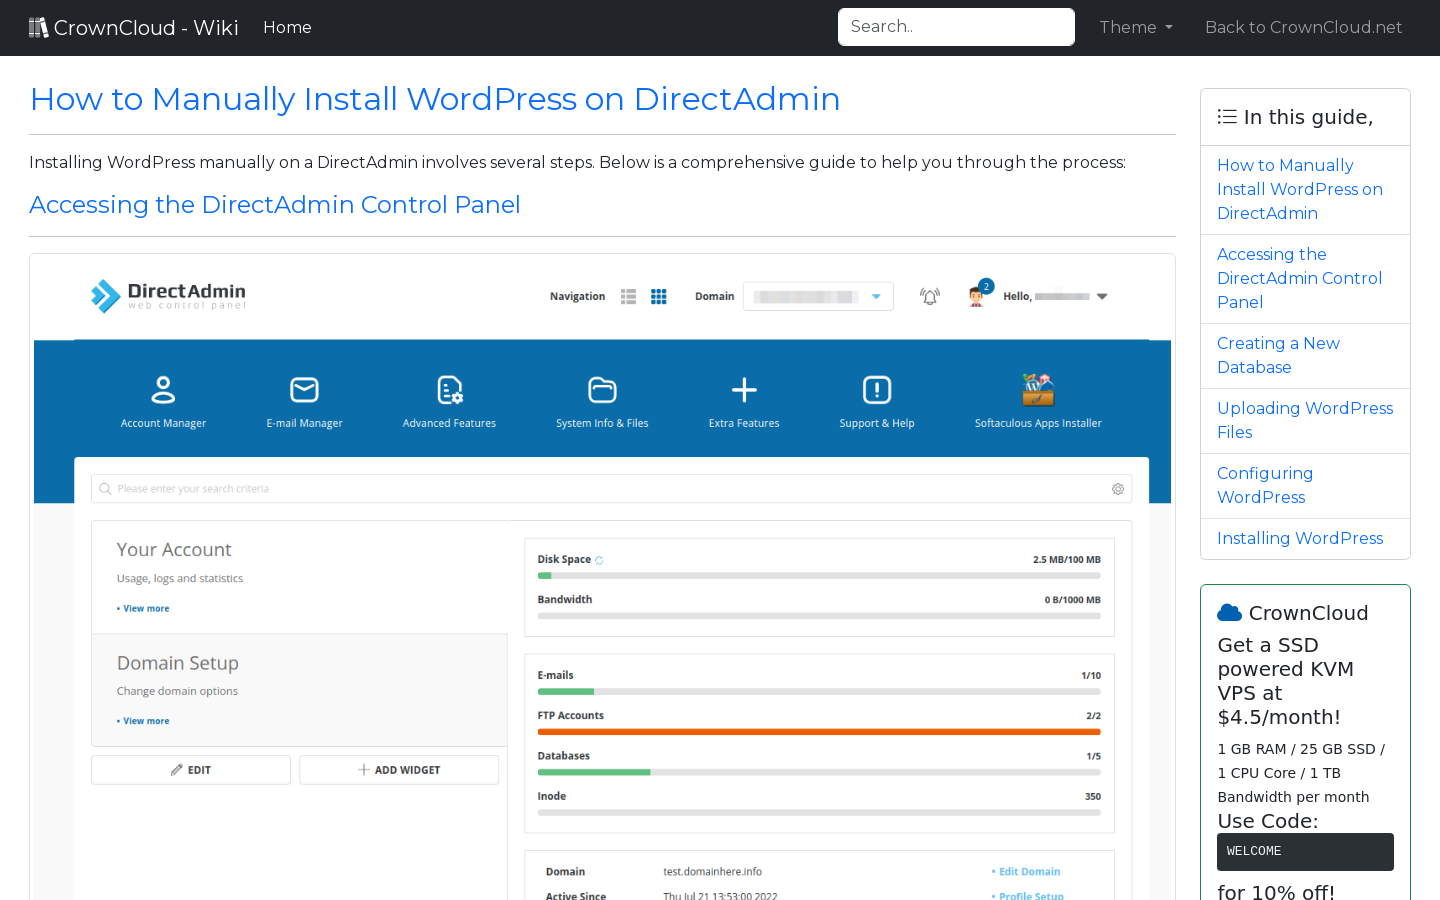The height and width of the screenshot is (900, 1440).
Task: Launch the Softaculous Apps Installer
Action: click(x=1037, y=398)
